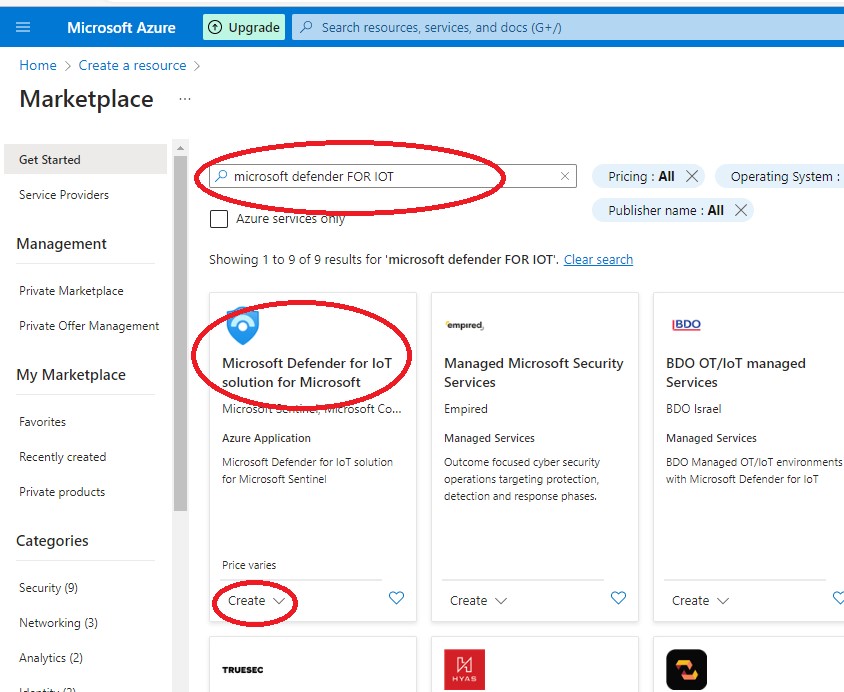Click the Upgrade button

point(244,27)
